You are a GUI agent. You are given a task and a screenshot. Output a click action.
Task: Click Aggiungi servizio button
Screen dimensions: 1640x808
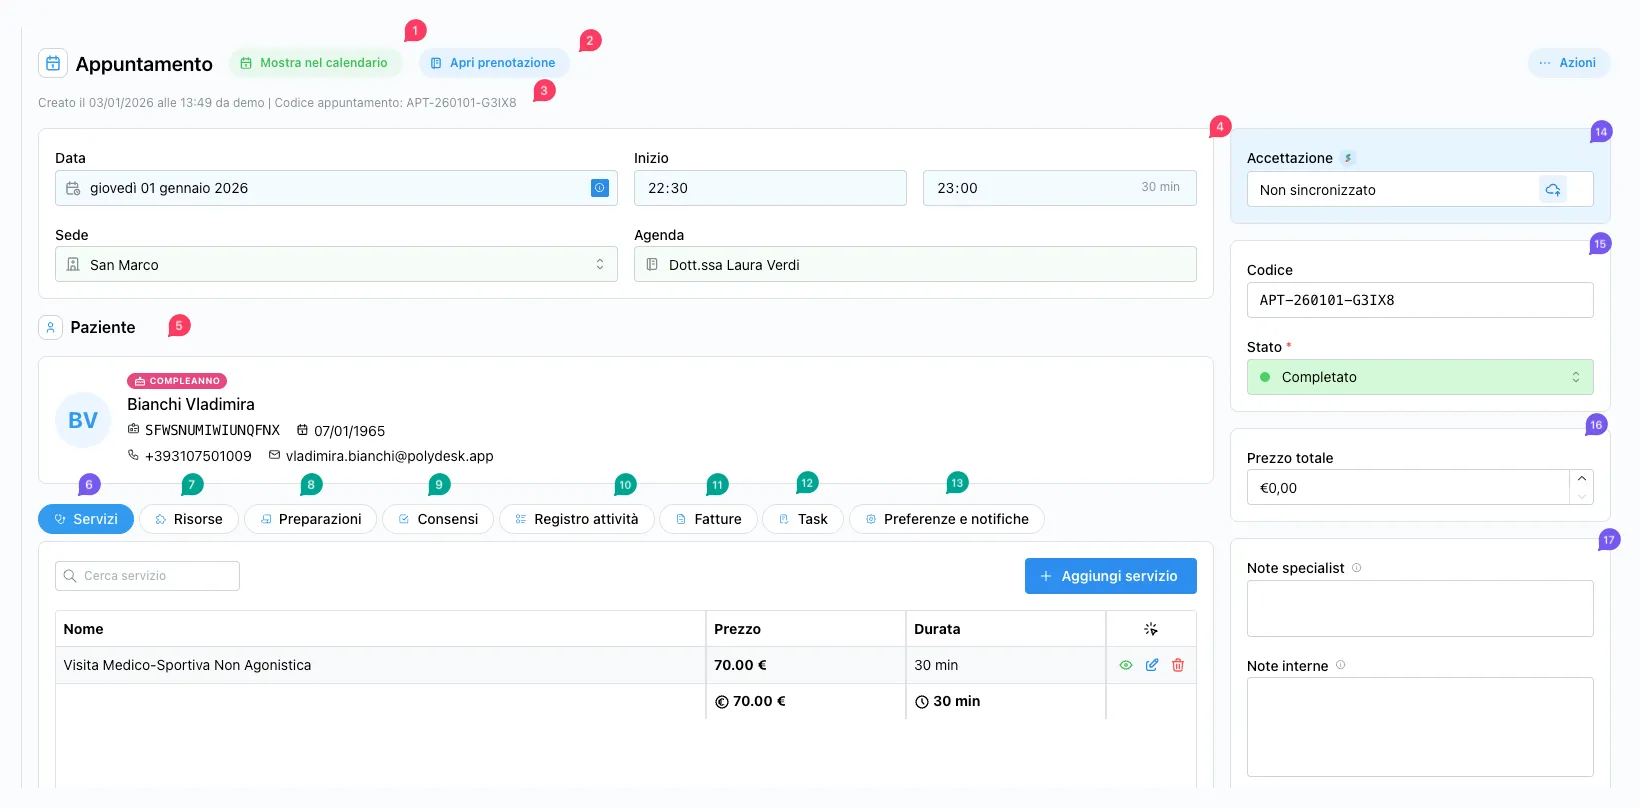[x=1110, y=576]
